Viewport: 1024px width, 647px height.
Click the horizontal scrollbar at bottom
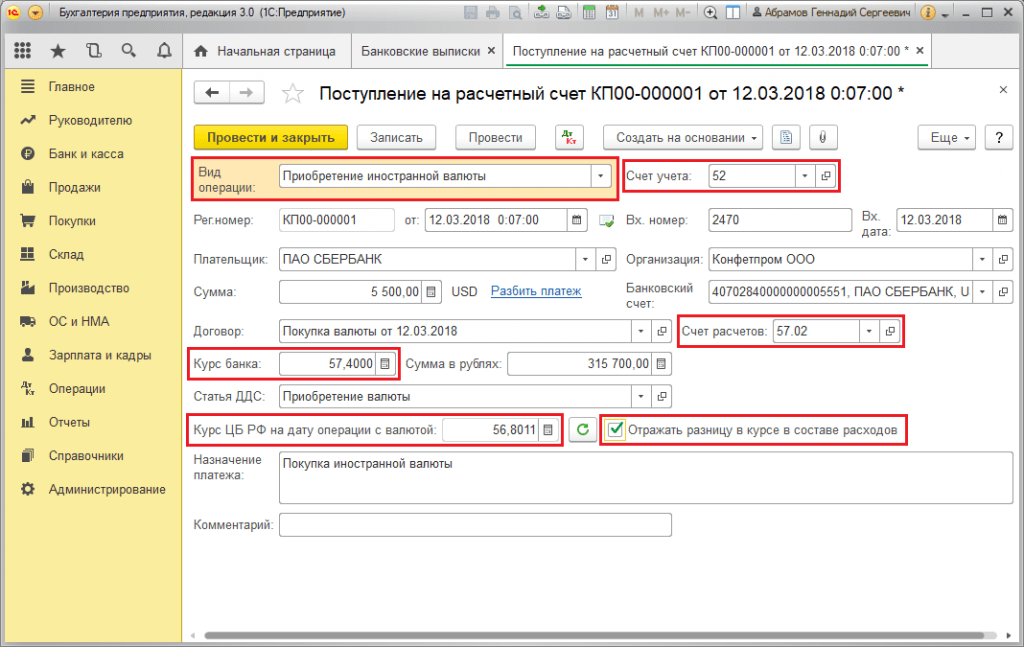click(594, 635)
